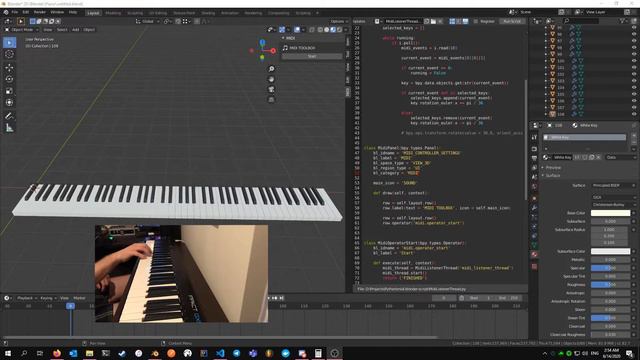Toggle line numbers display in text editor

pyautogui.click(x=452, y=21)
